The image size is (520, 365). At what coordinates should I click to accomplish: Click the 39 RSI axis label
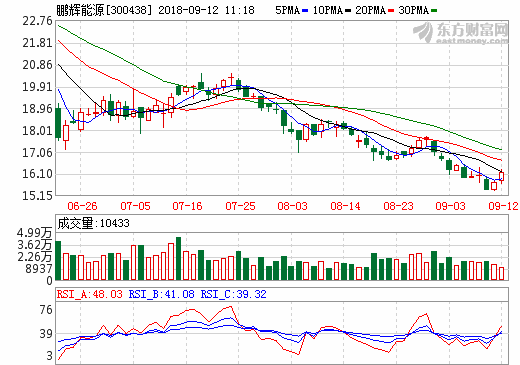point(46,334)
